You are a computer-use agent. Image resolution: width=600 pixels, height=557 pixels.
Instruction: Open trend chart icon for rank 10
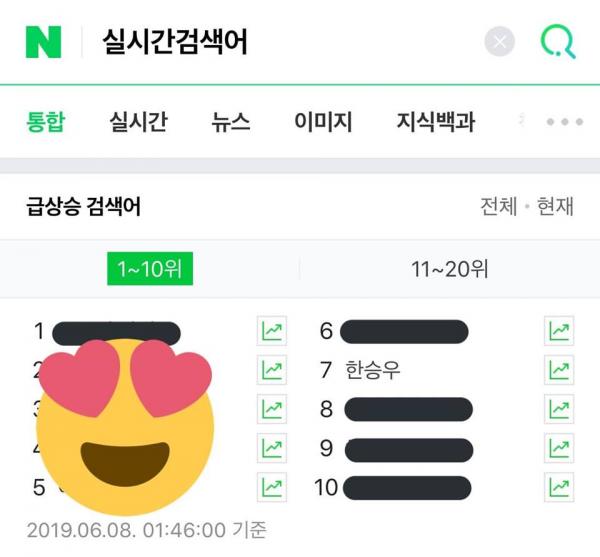coord(559,487)
